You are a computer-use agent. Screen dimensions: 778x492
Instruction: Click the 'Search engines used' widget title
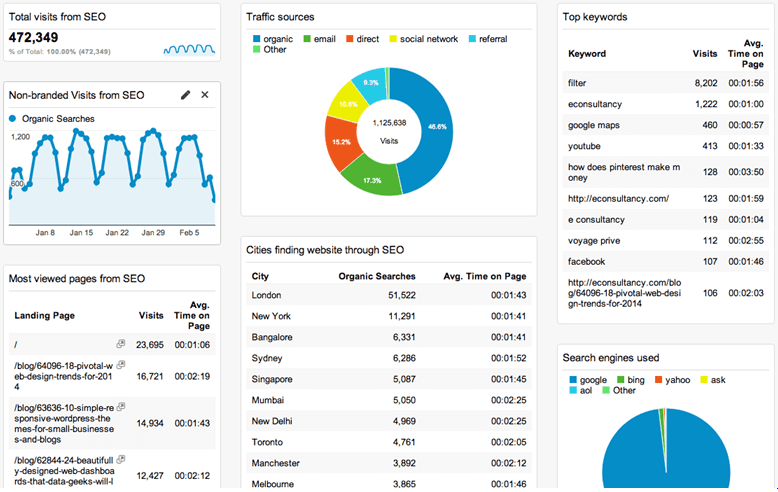click(611, 358)
